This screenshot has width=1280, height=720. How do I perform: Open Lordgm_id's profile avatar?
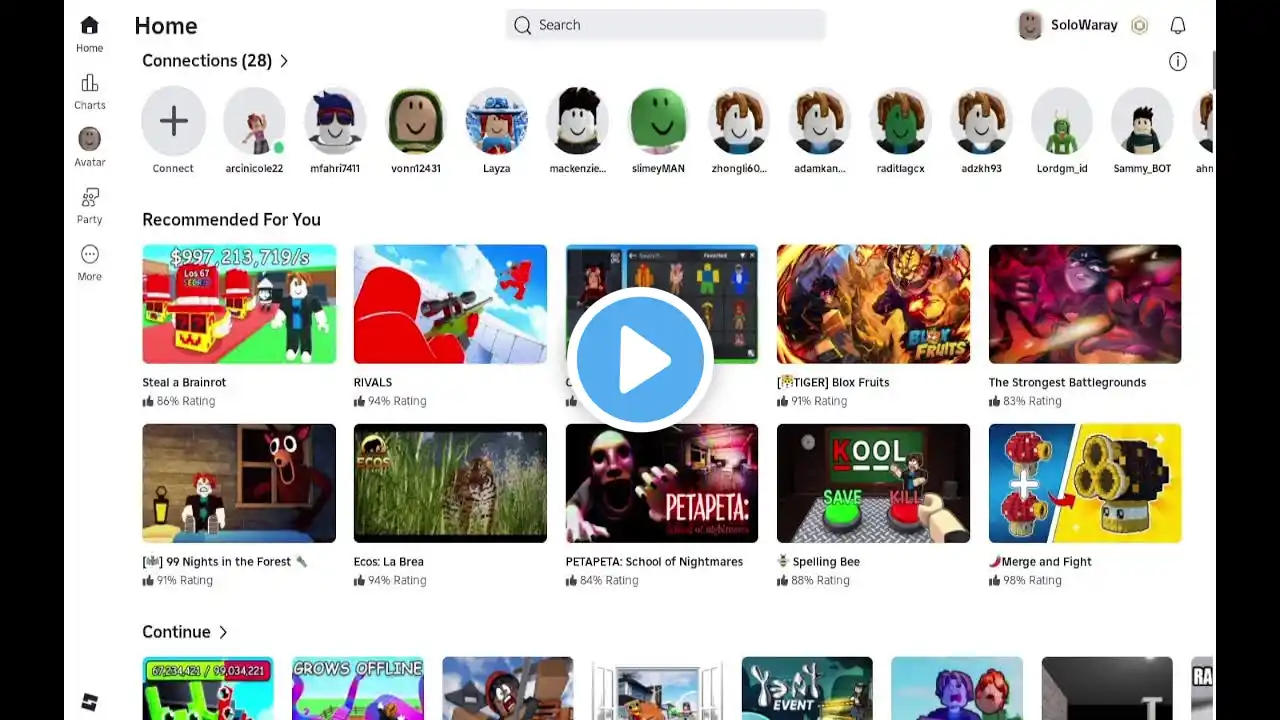pyautogui.click(x=1062, y=121)
